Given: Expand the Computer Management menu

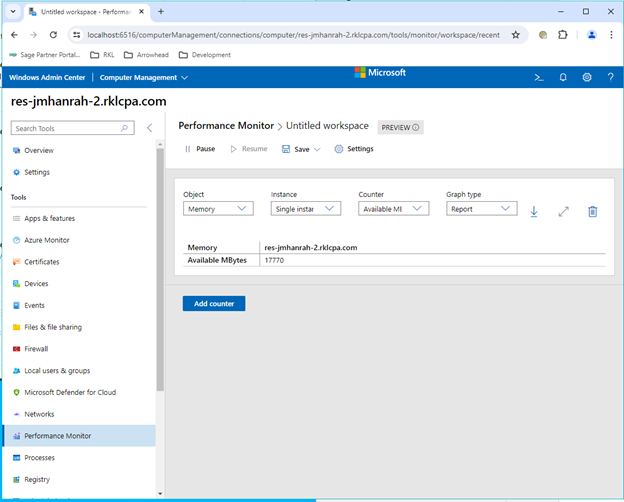Looking at the screenshot, I should [143, 77].
